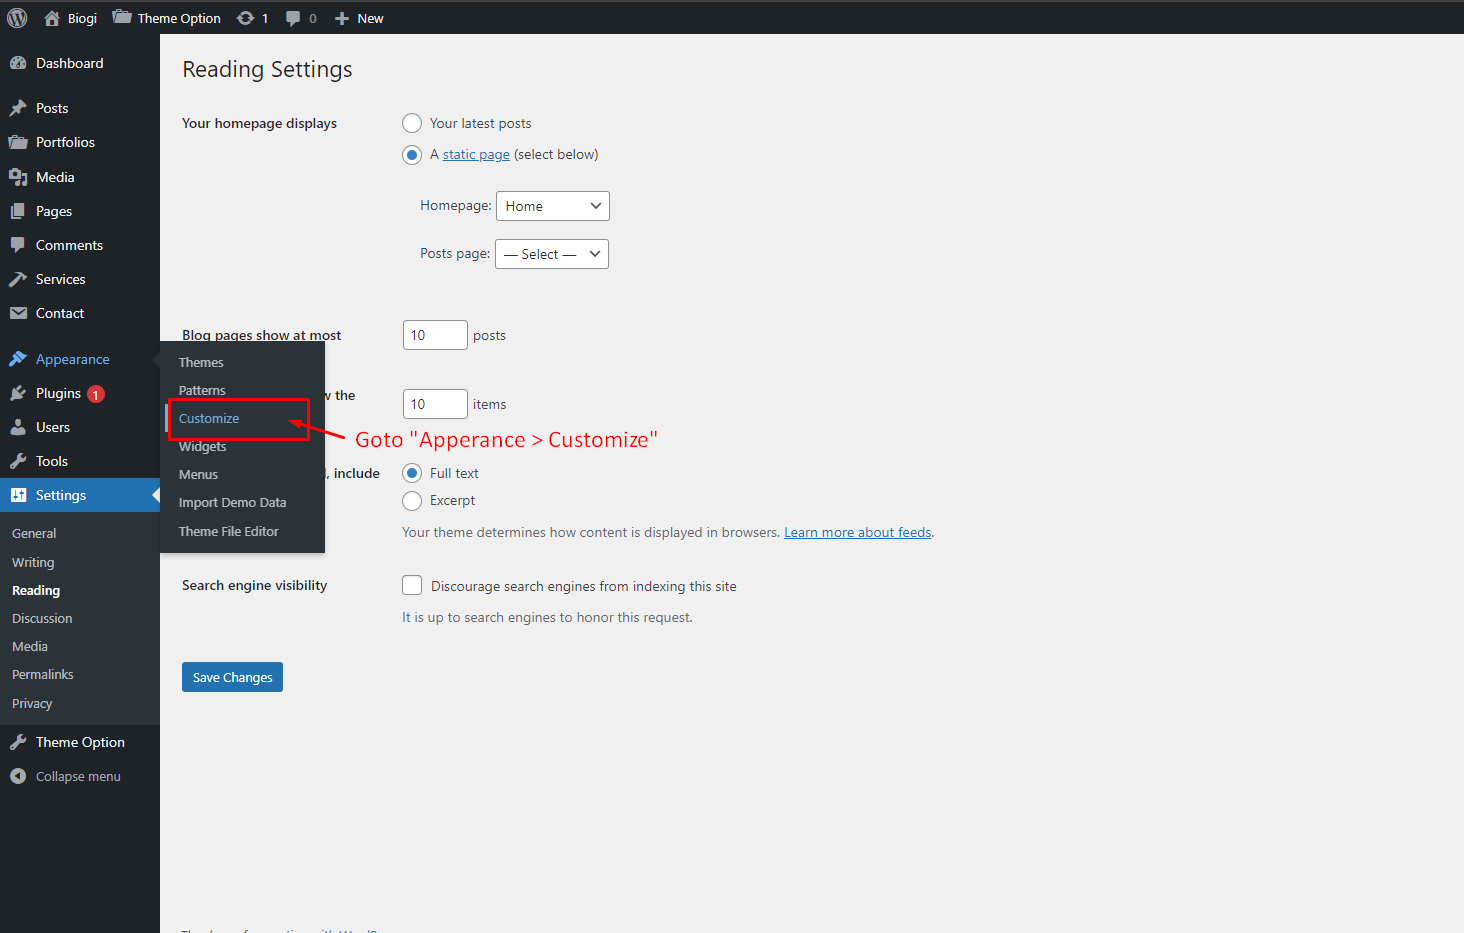Click the Plugins plug icon
This screenshot has height=933, width=1464.
click(18, 393)
